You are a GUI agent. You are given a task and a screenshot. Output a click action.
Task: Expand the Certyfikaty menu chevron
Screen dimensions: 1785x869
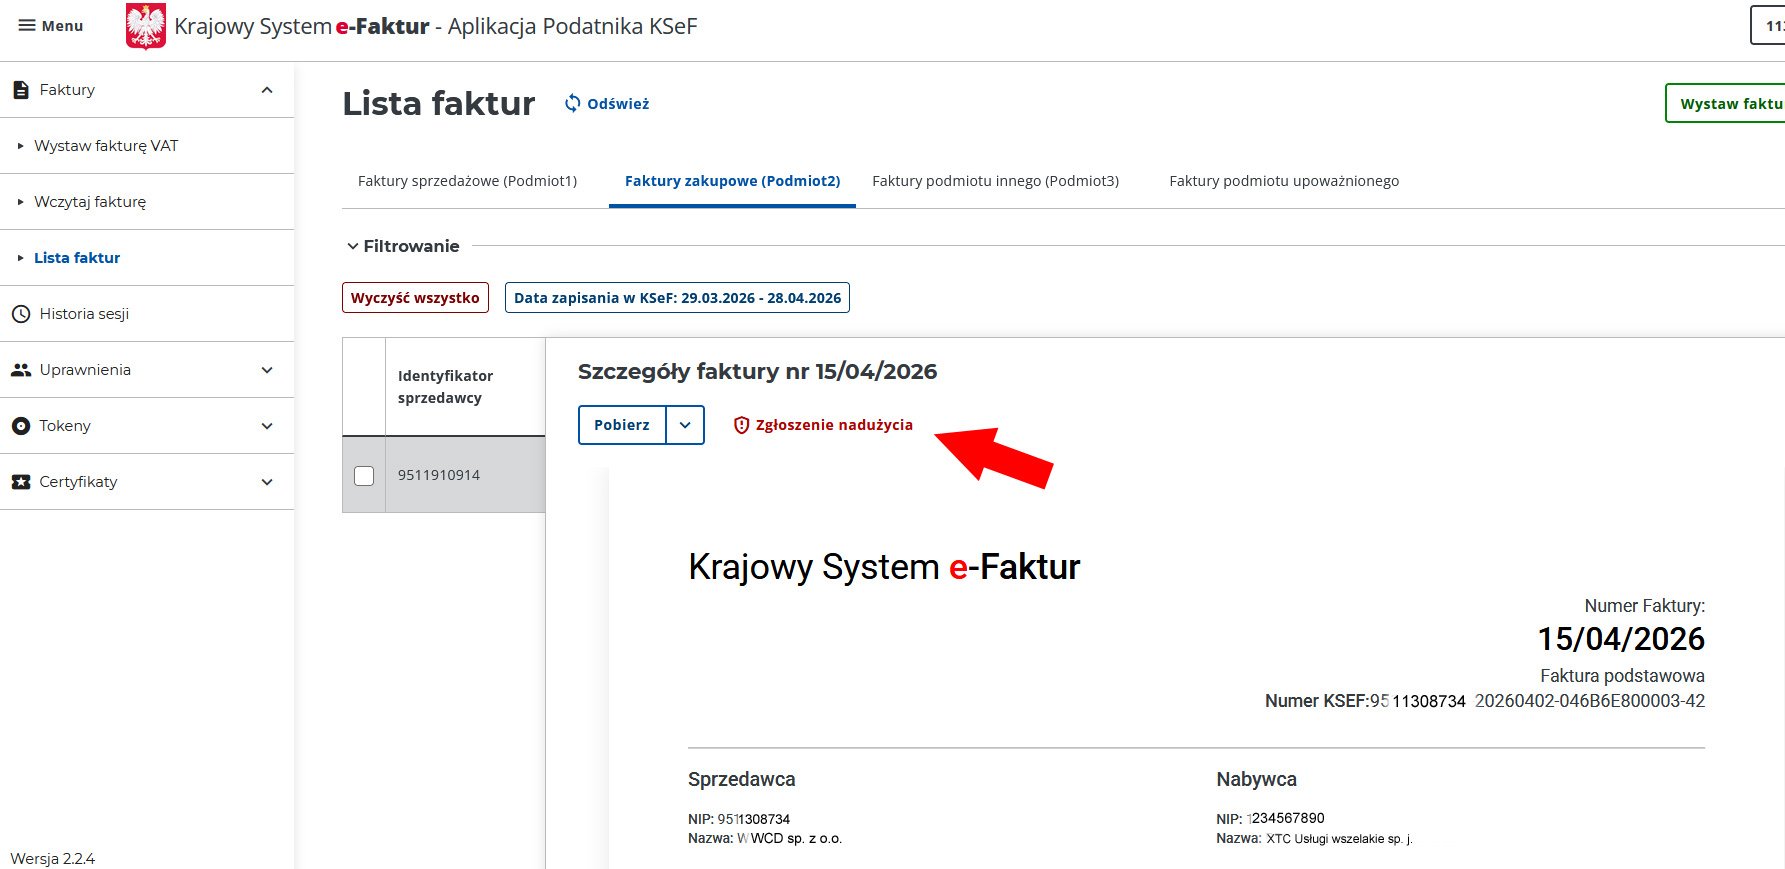point(267,482)
